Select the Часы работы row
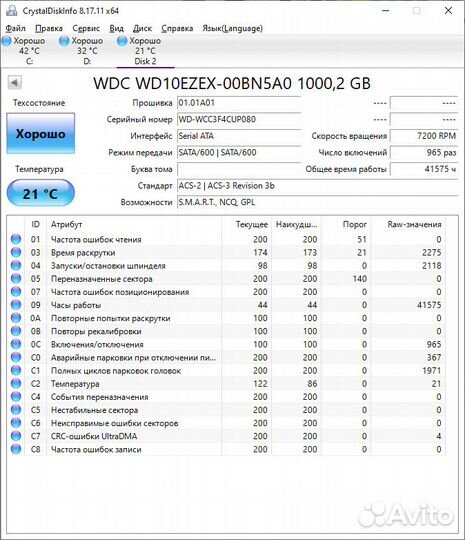465x540 pixels. [x=226, y=305]
